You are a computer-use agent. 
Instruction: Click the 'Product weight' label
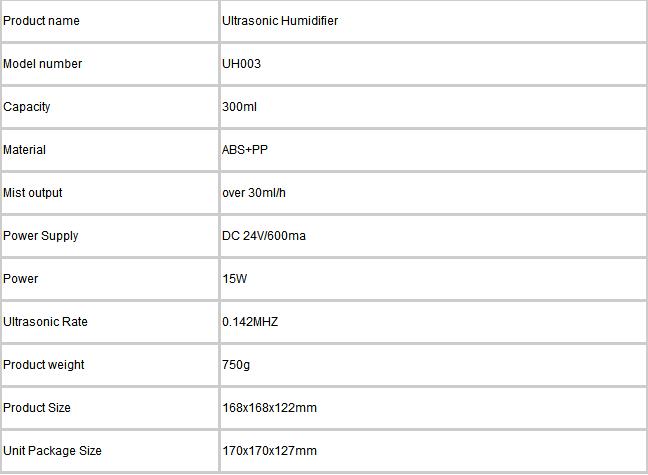(x=43, y=365)
